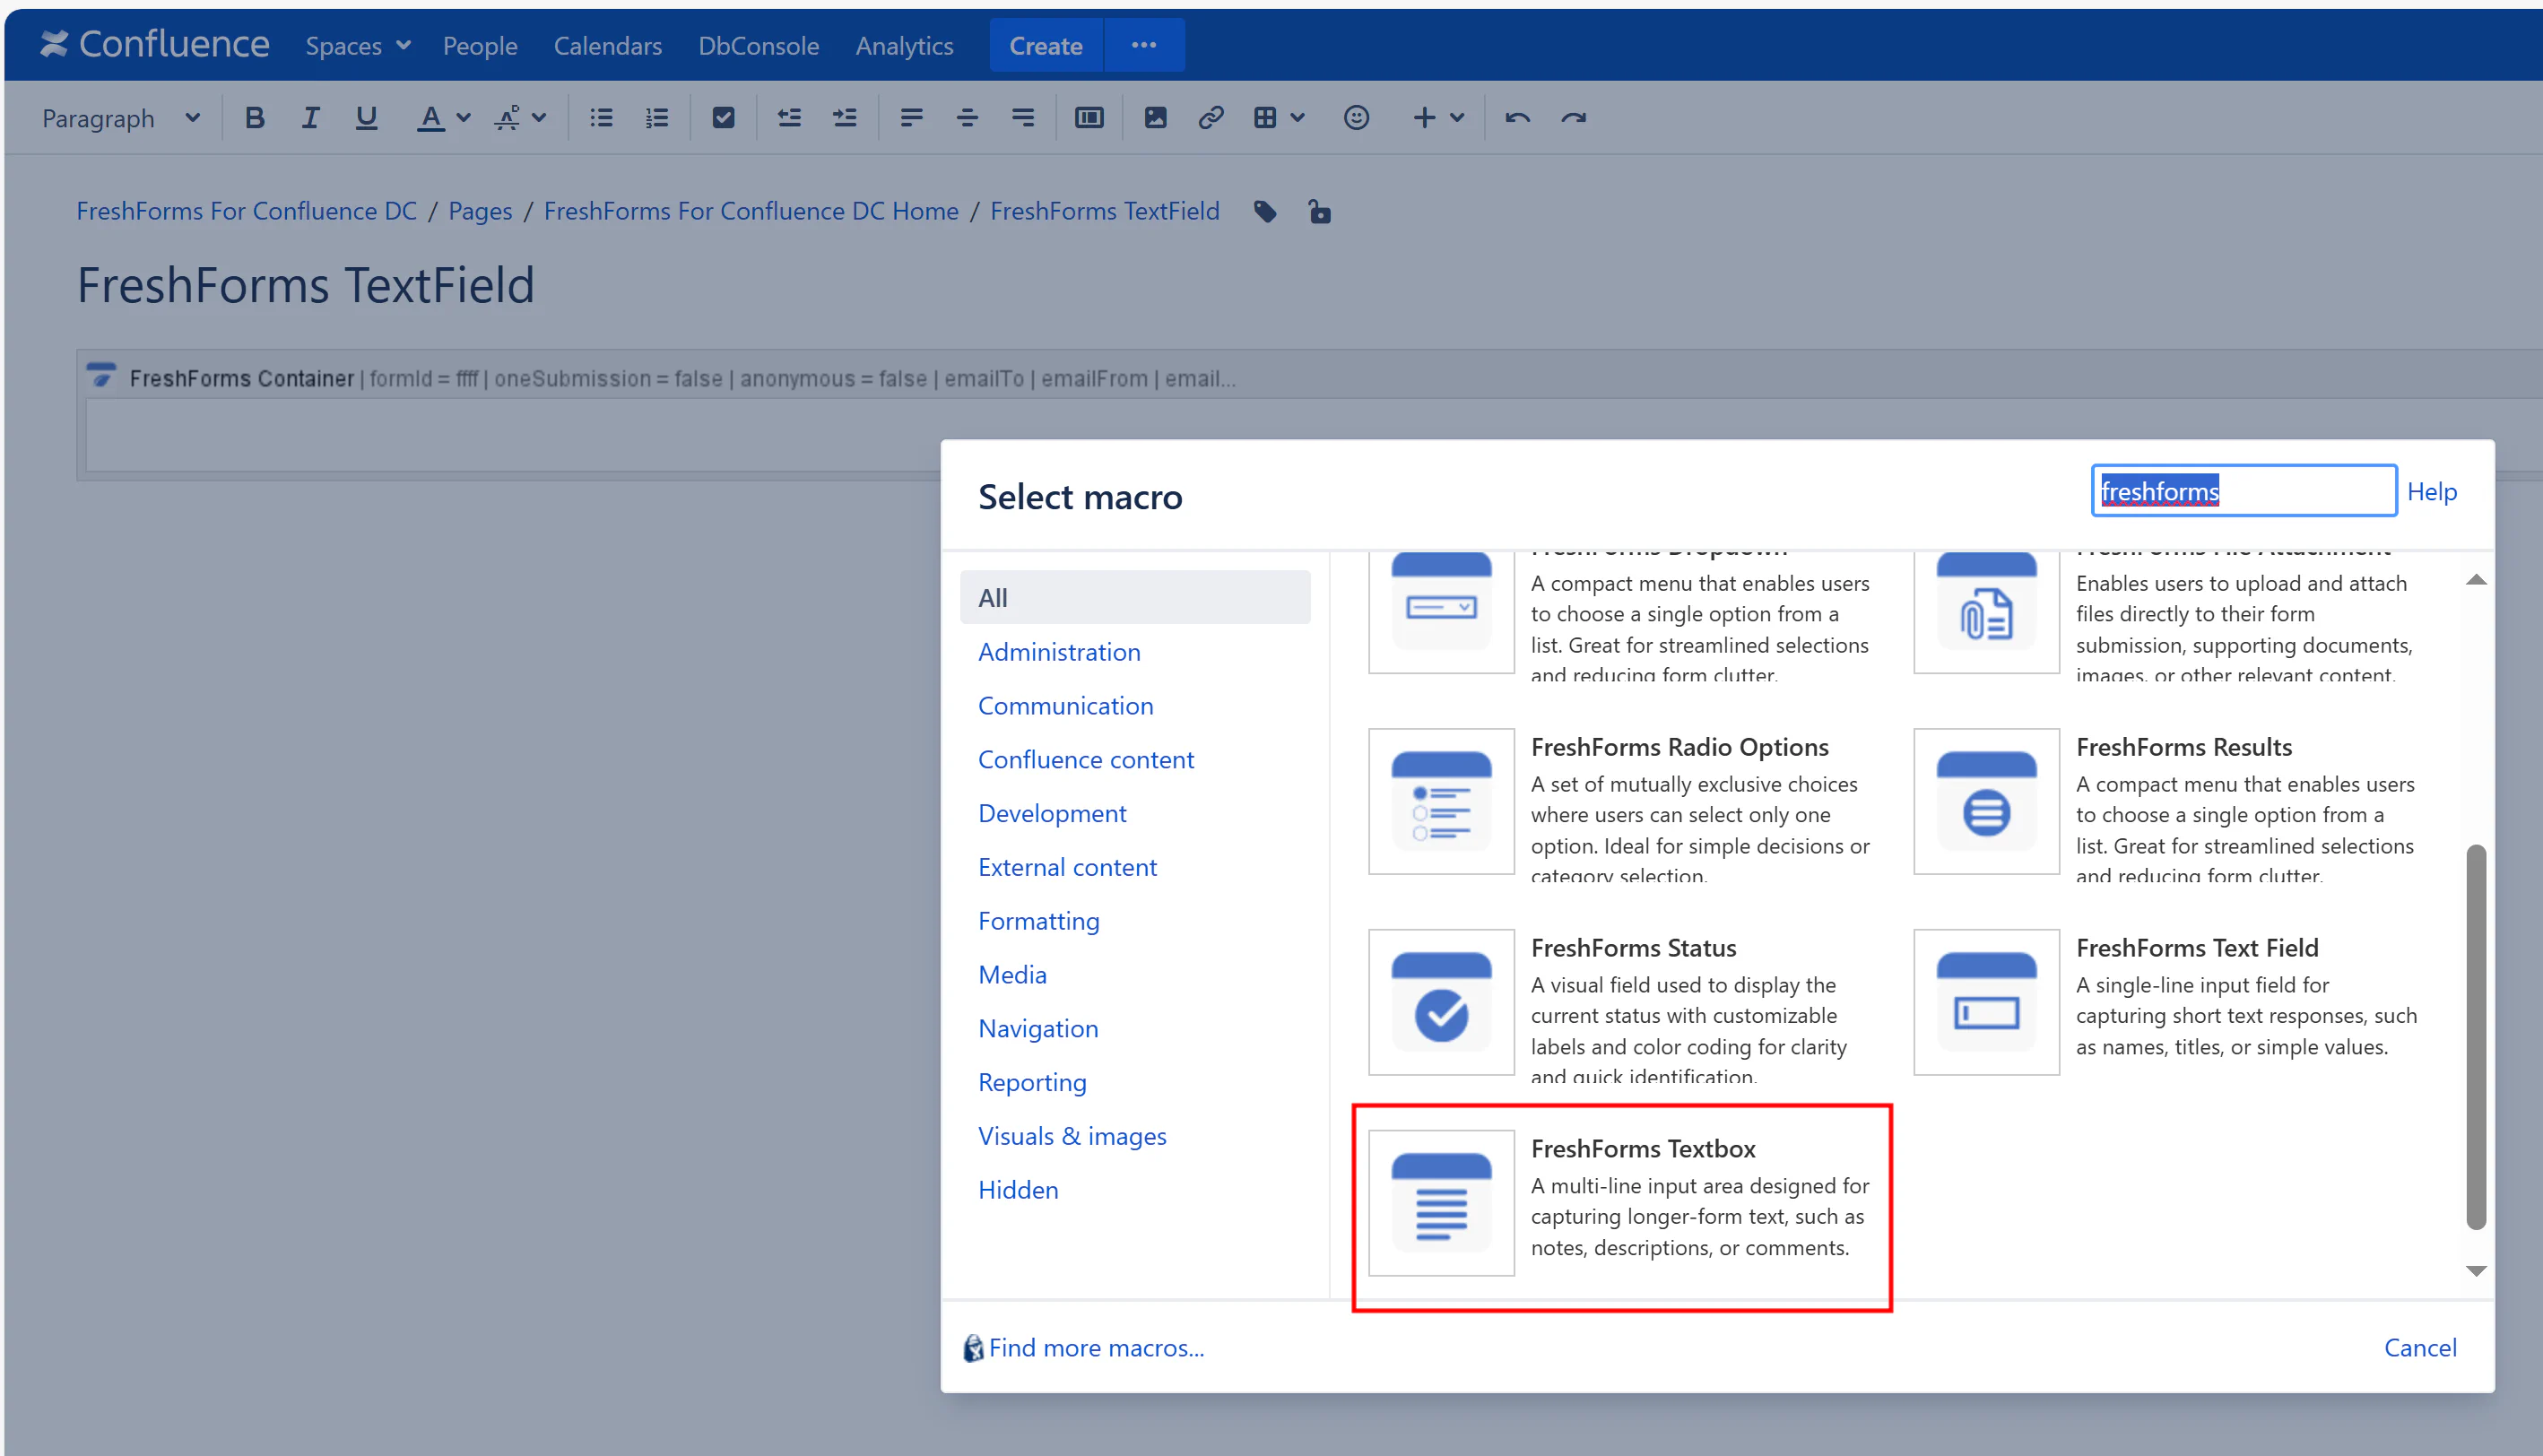This screenshot has width=2543, height=1456.
Task: Expand the text color dropdown arrow
Action: coord(463,118)
